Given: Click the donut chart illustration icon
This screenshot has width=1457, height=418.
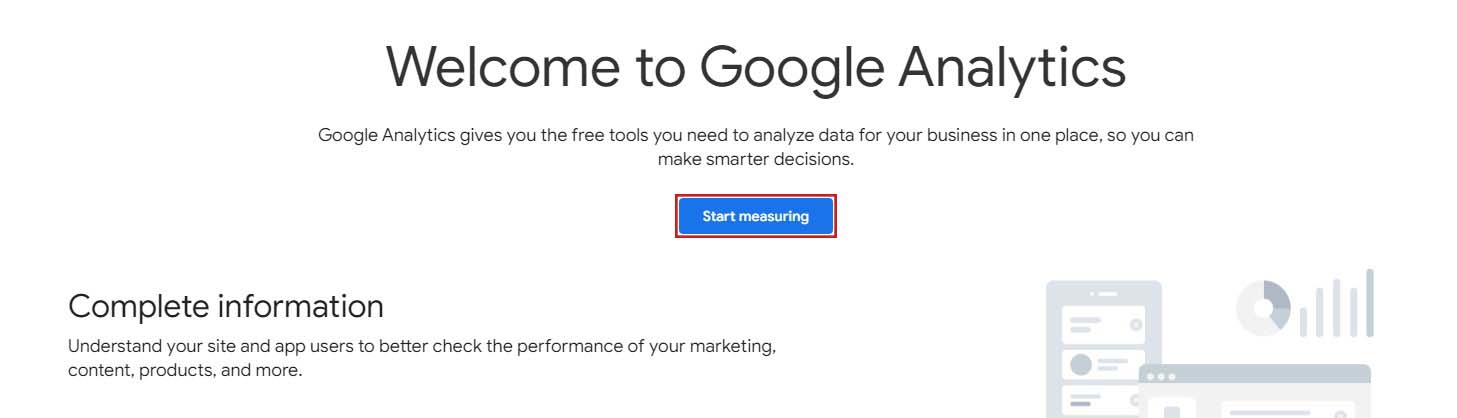Looking at the screenshot, I should click(1264, 307).
